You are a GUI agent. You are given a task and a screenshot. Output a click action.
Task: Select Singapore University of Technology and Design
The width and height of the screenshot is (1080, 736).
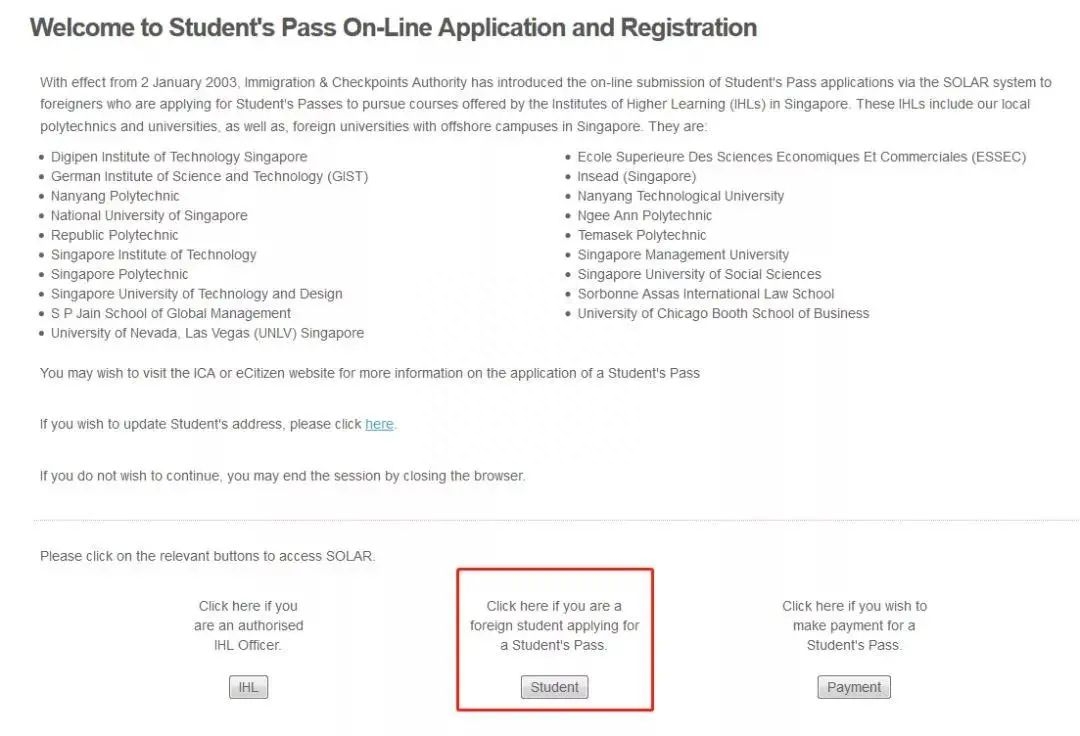coord(196,294)
